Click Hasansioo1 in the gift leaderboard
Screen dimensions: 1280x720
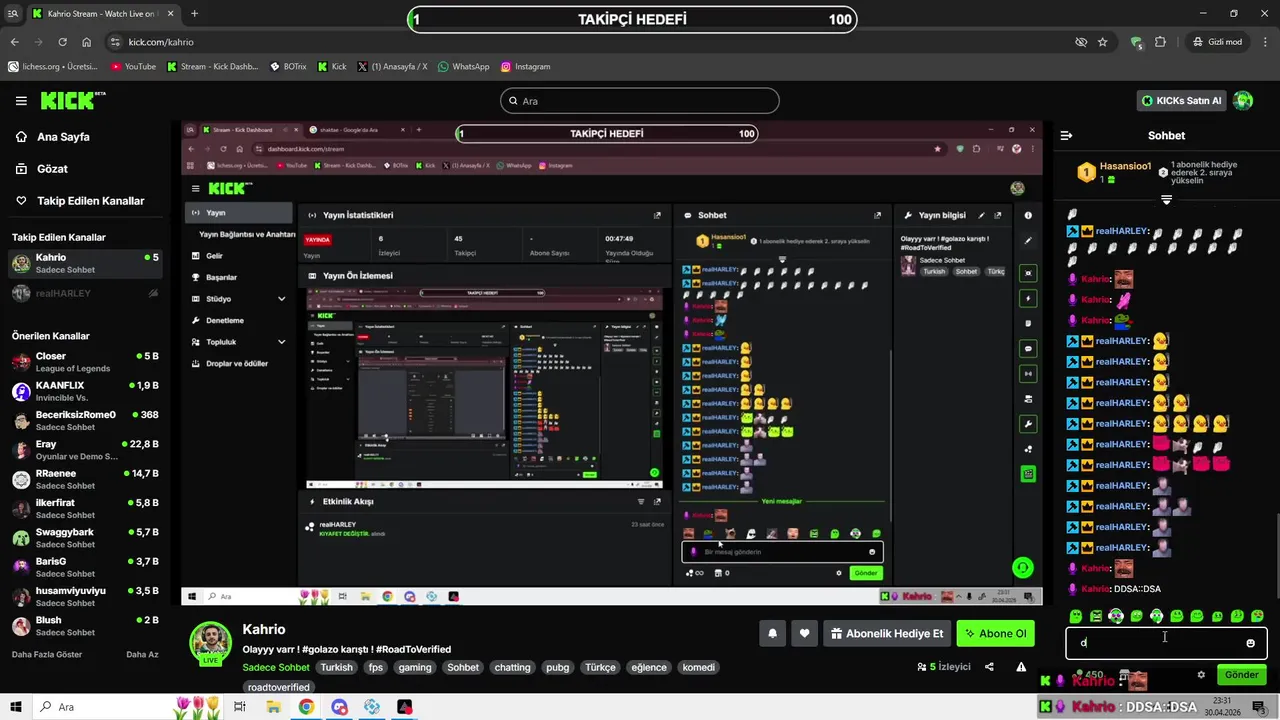click(1125, 166)
